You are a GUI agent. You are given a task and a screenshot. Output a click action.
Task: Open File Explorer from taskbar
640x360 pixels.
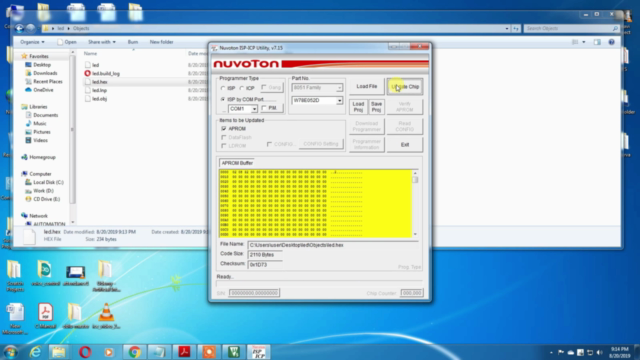59,352
